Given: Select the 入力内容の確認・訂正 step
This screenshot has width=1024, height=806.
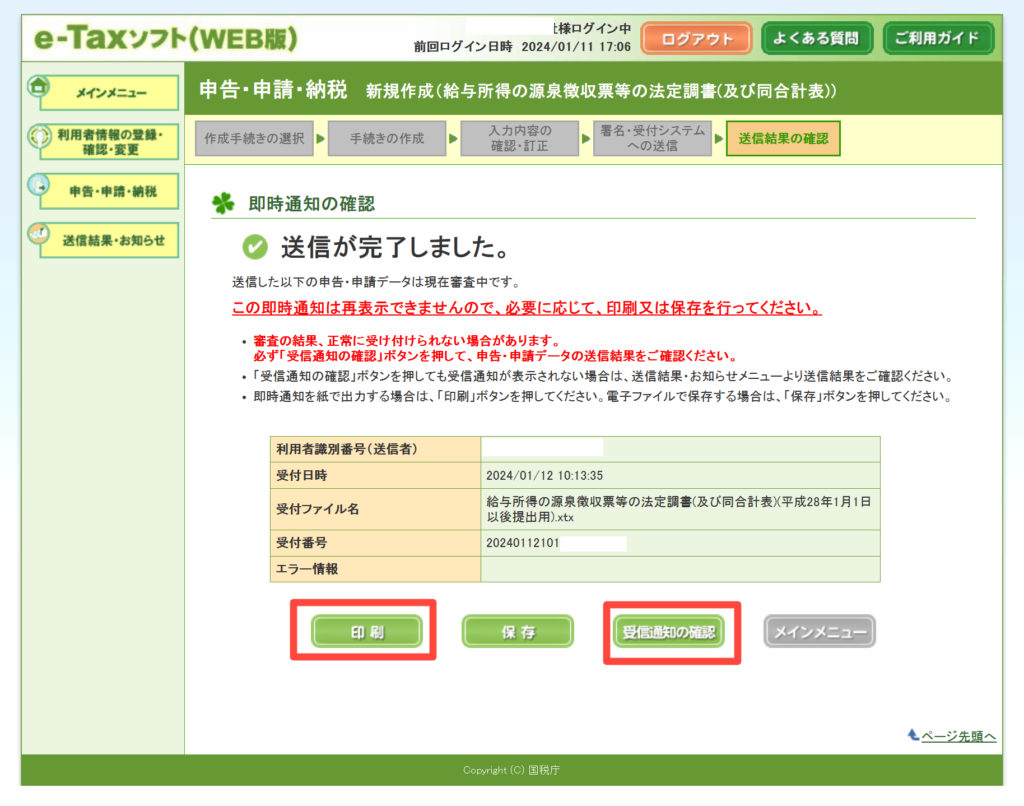Looking at the screenshot, I should [x=519, y=139].
